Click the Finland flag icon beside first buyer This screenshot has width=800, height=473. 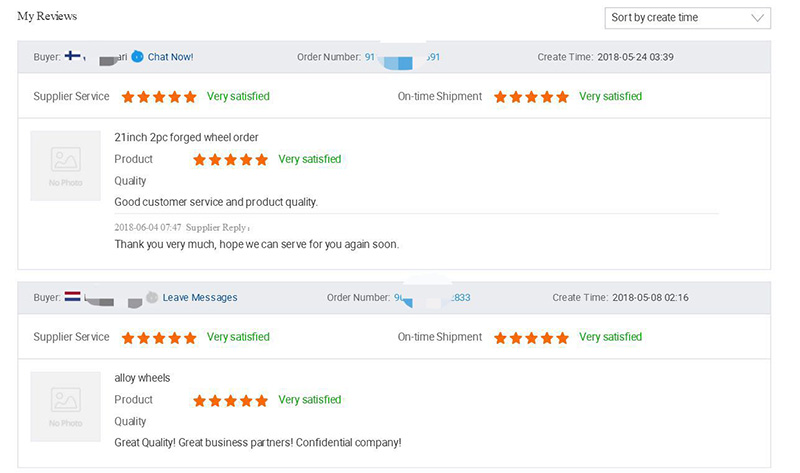click(x=72, y=56)
